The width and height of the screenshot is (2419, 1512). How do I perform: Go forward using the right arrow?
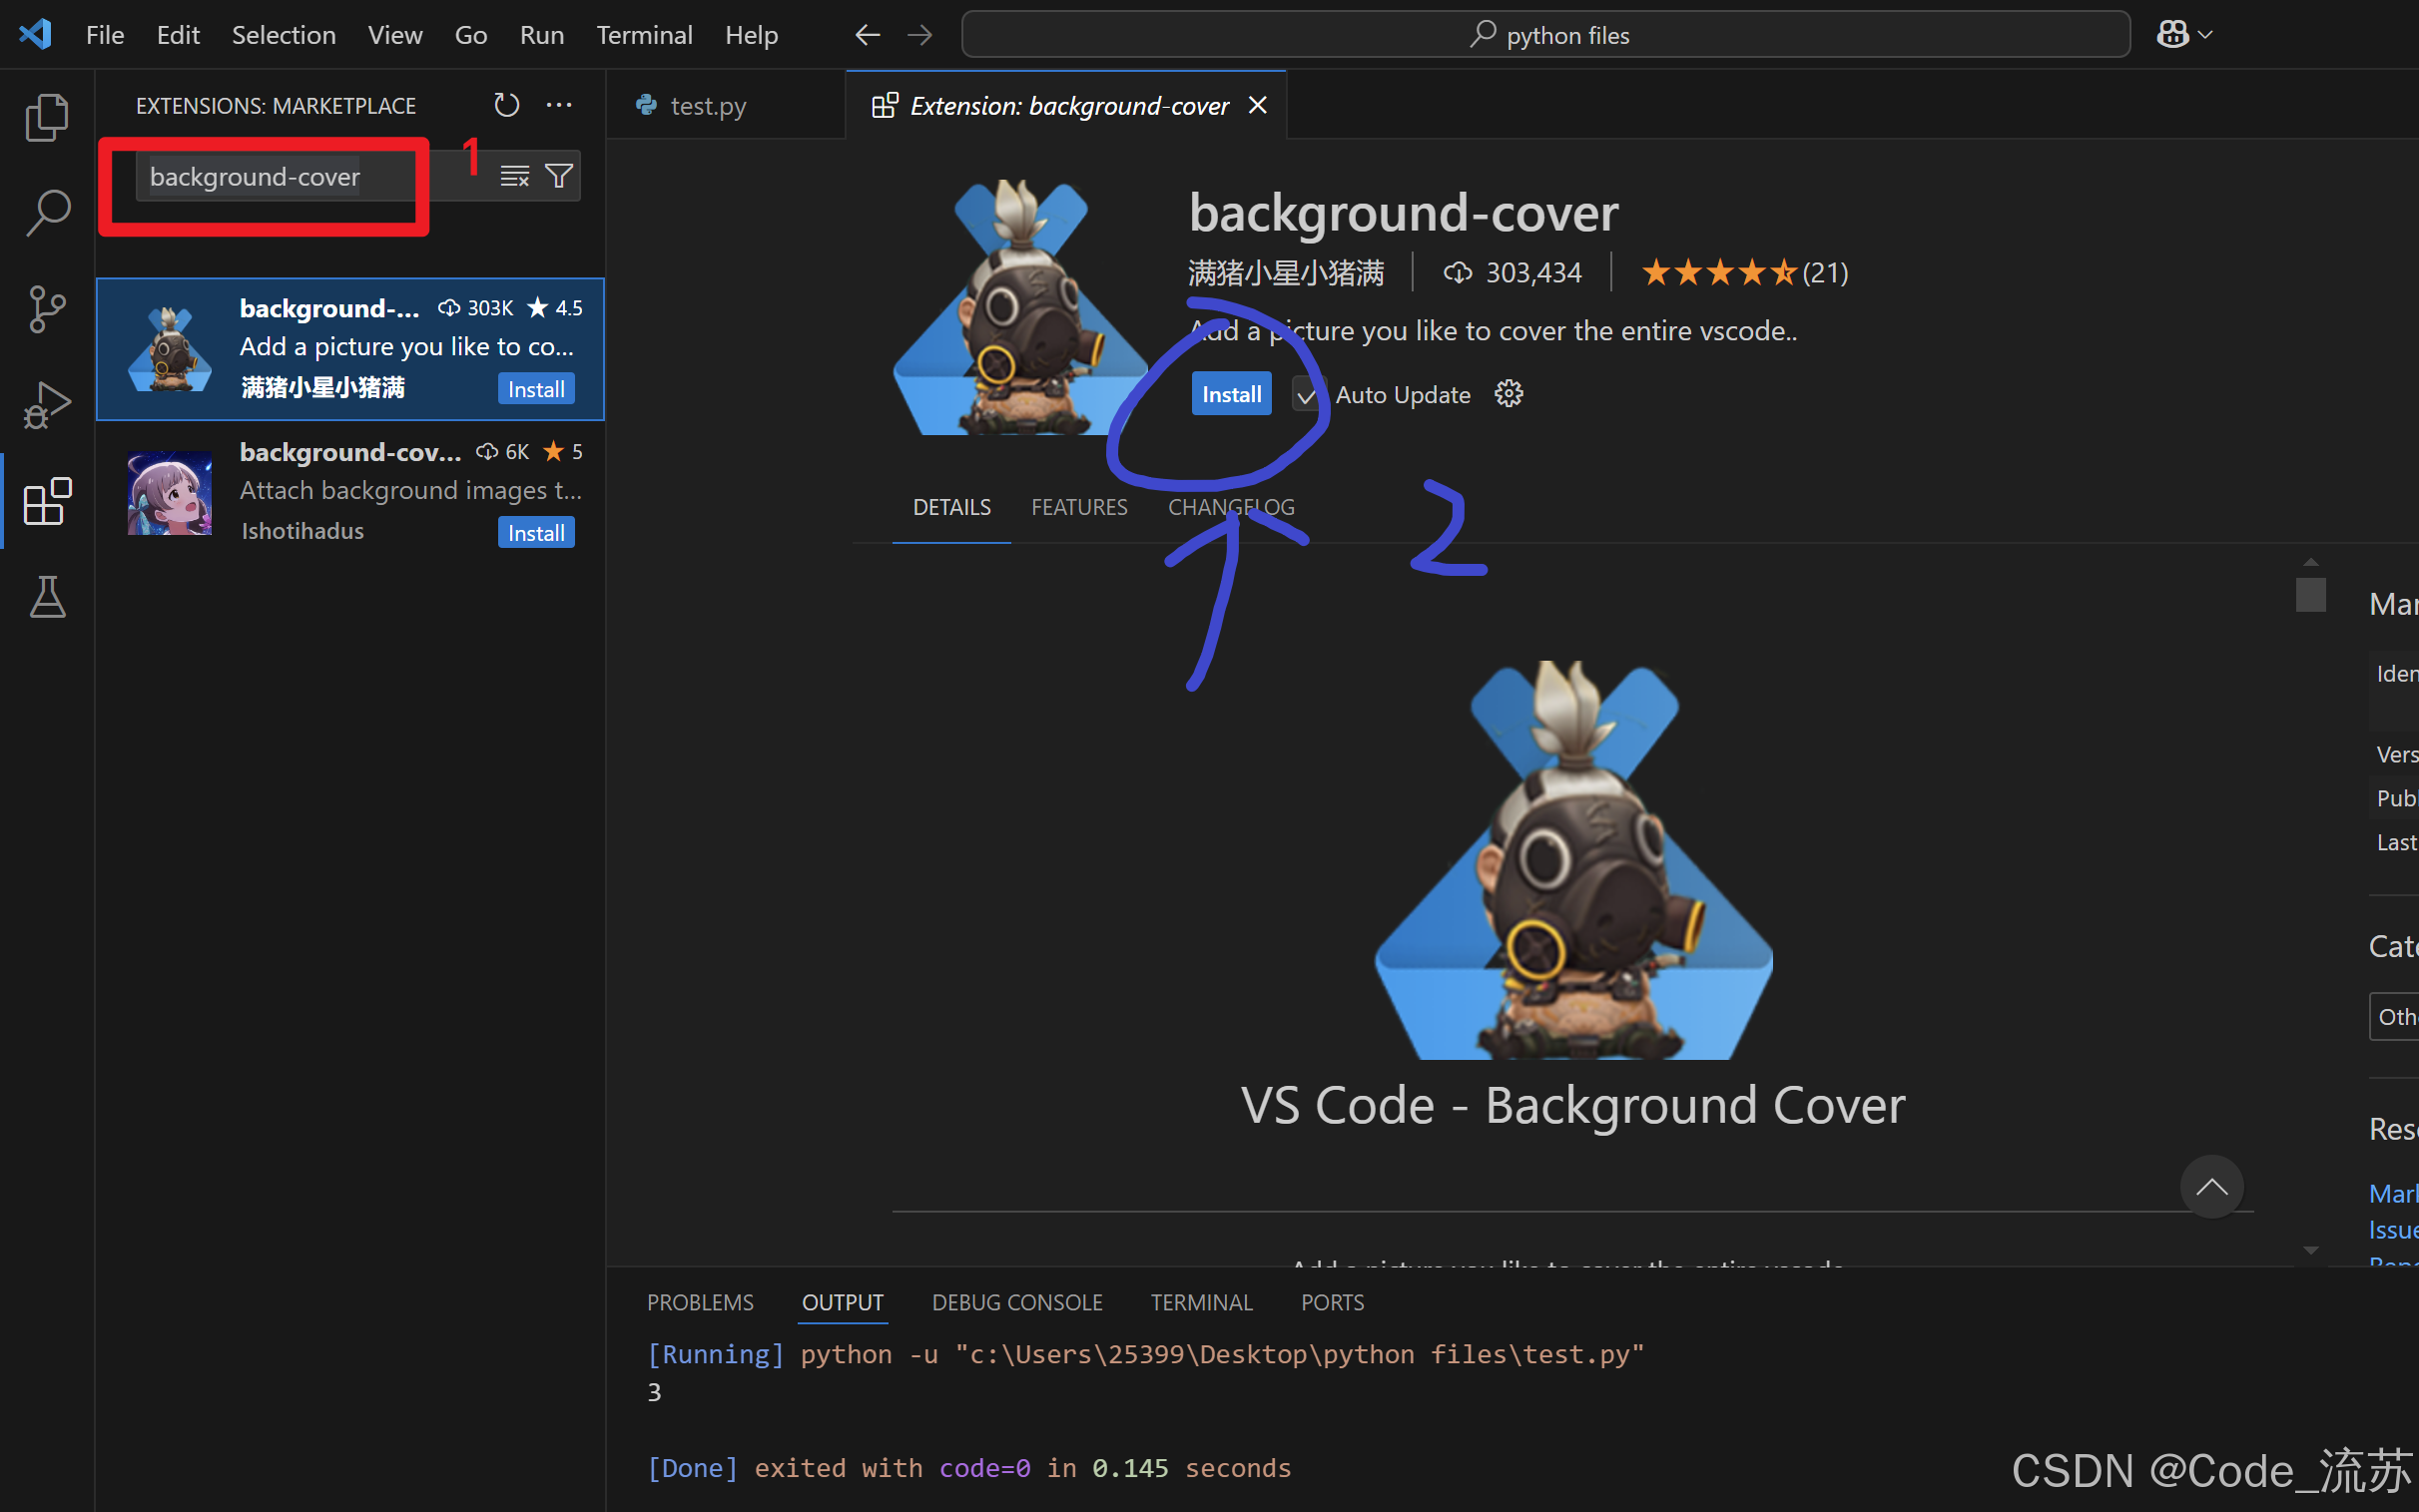pos(920,35)
